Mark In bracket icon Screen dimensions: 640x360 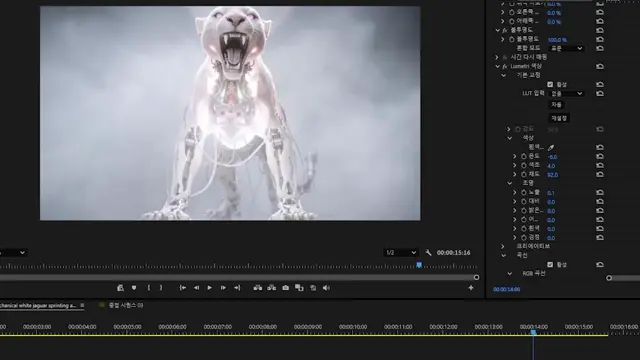click(x=149, y=288)
